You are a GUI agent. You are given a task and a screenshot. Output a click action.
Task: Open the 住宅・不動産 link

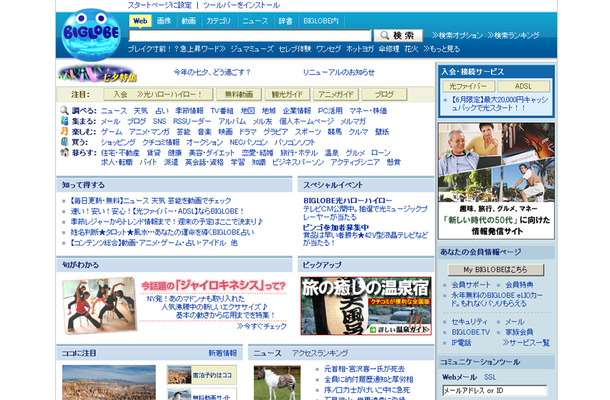(120, 153)
